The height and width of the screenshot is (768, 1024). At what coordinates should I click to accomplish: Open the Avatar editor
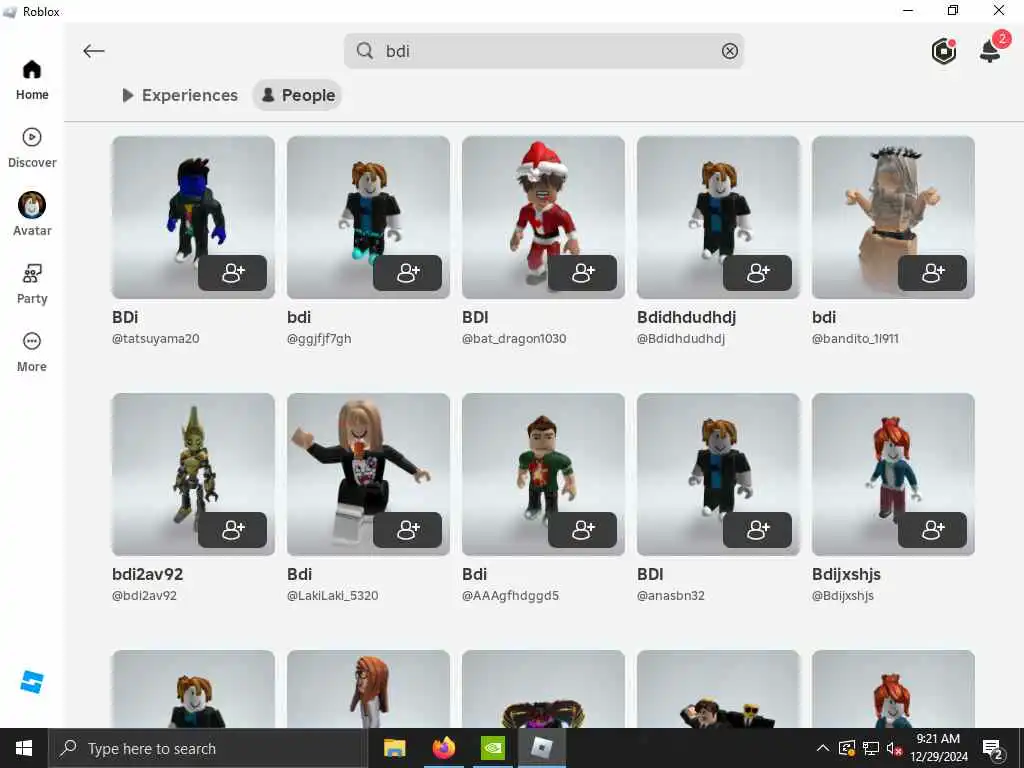32,215
